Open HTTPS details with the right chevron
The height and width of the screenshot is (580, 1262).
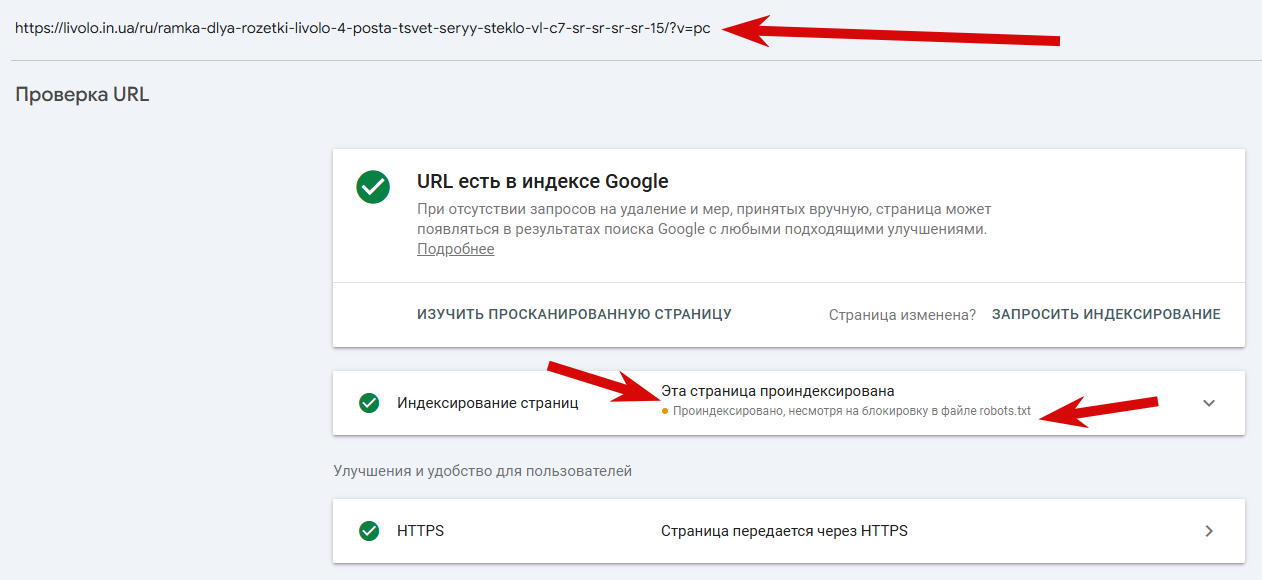point(1209,531)
